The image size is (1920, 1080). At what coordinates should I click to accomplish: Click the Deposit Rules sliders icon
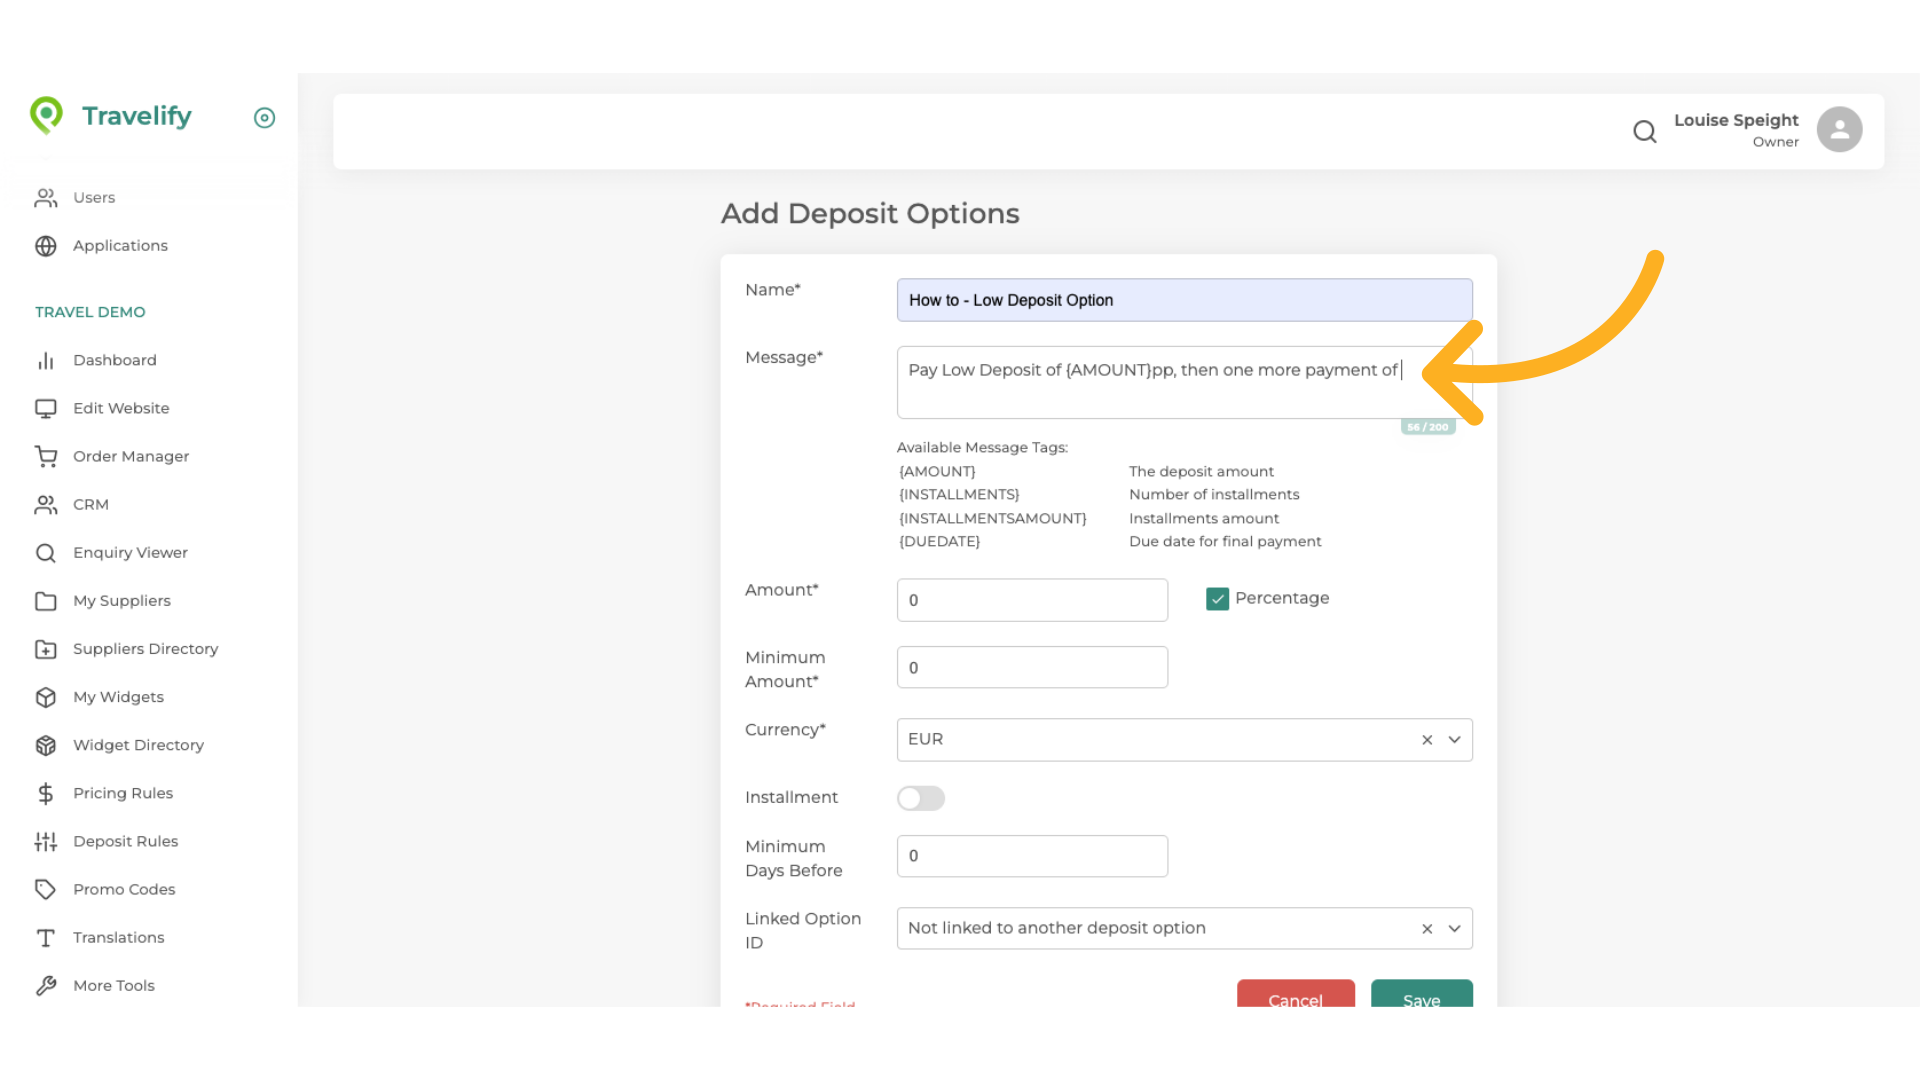click(46, 842)
